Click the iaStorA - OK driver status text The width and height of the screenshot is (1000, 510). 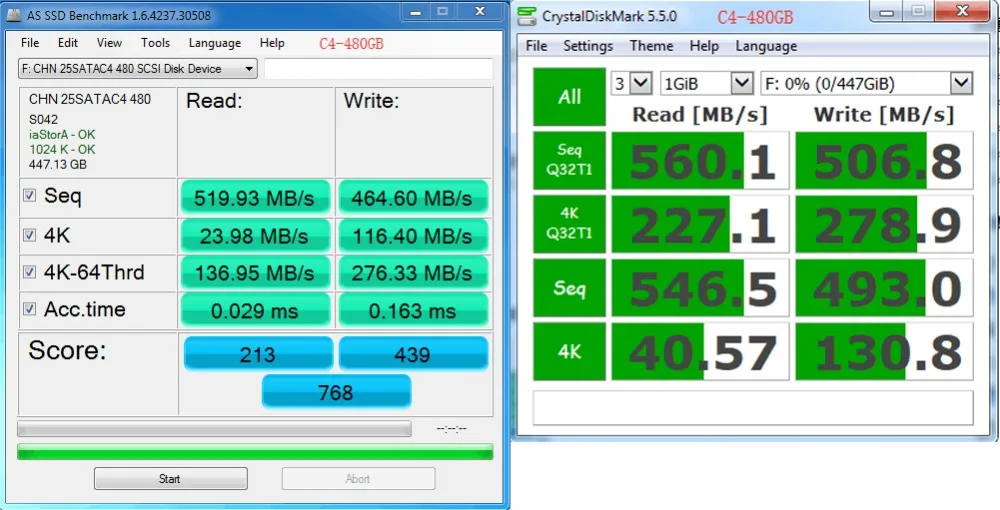(x=62, y=135)
